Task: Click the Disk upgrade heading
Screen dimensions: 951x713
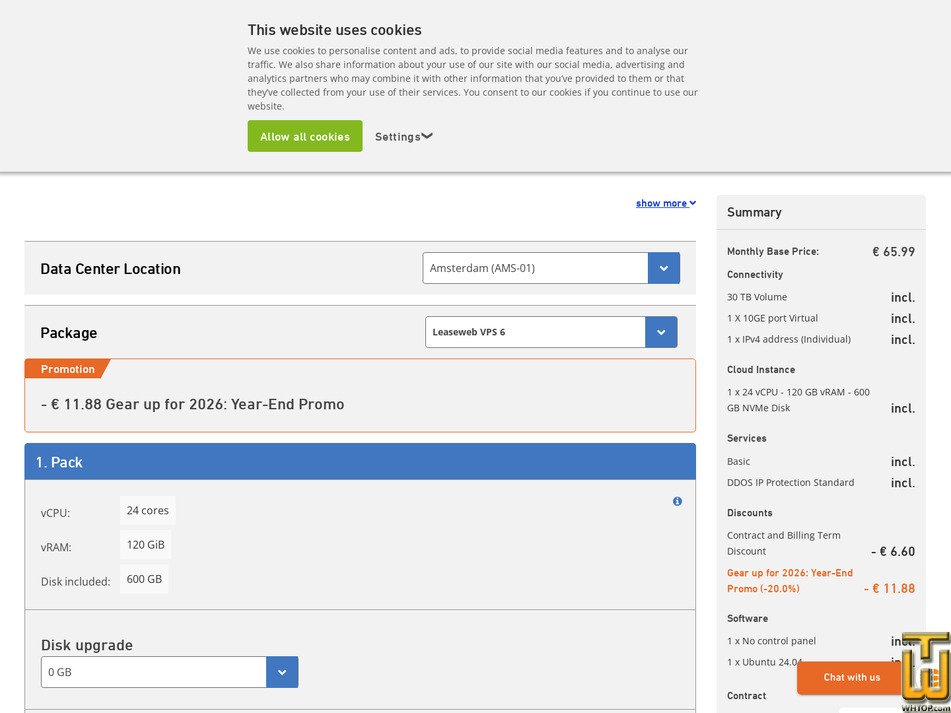Action: click(x=87, y=645)
